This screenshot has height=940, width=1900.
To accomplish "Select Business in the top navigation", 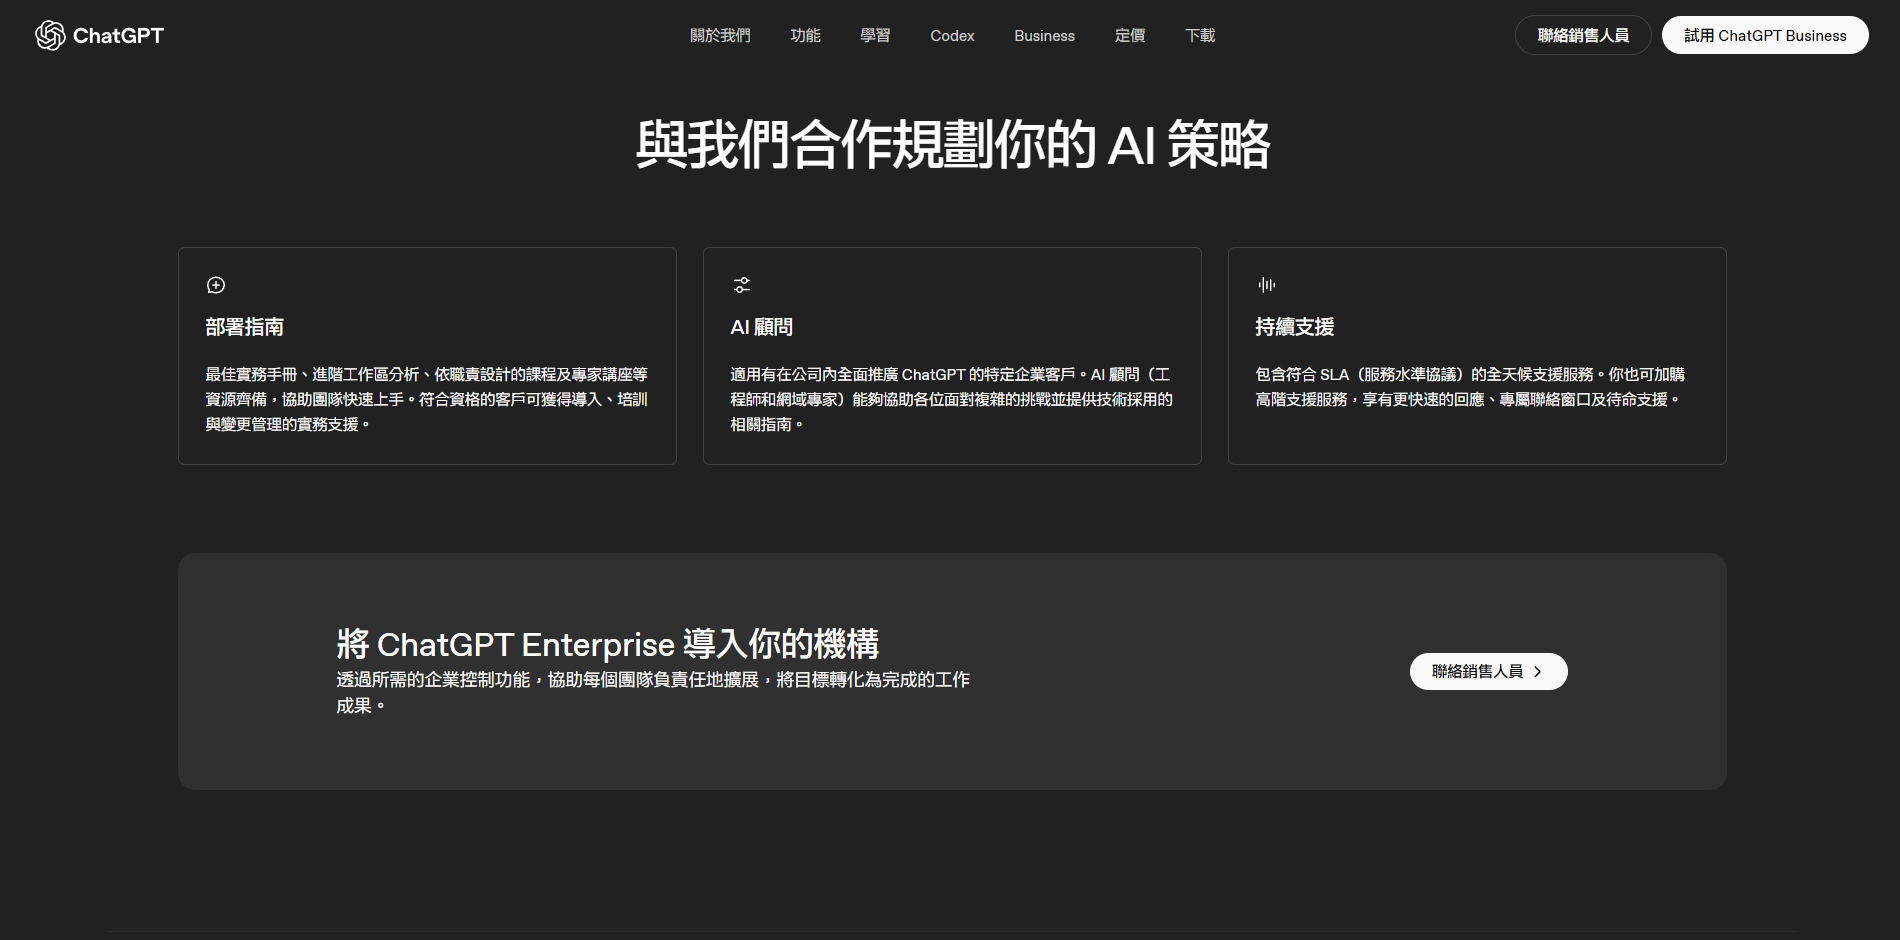I will [1044, 36].
